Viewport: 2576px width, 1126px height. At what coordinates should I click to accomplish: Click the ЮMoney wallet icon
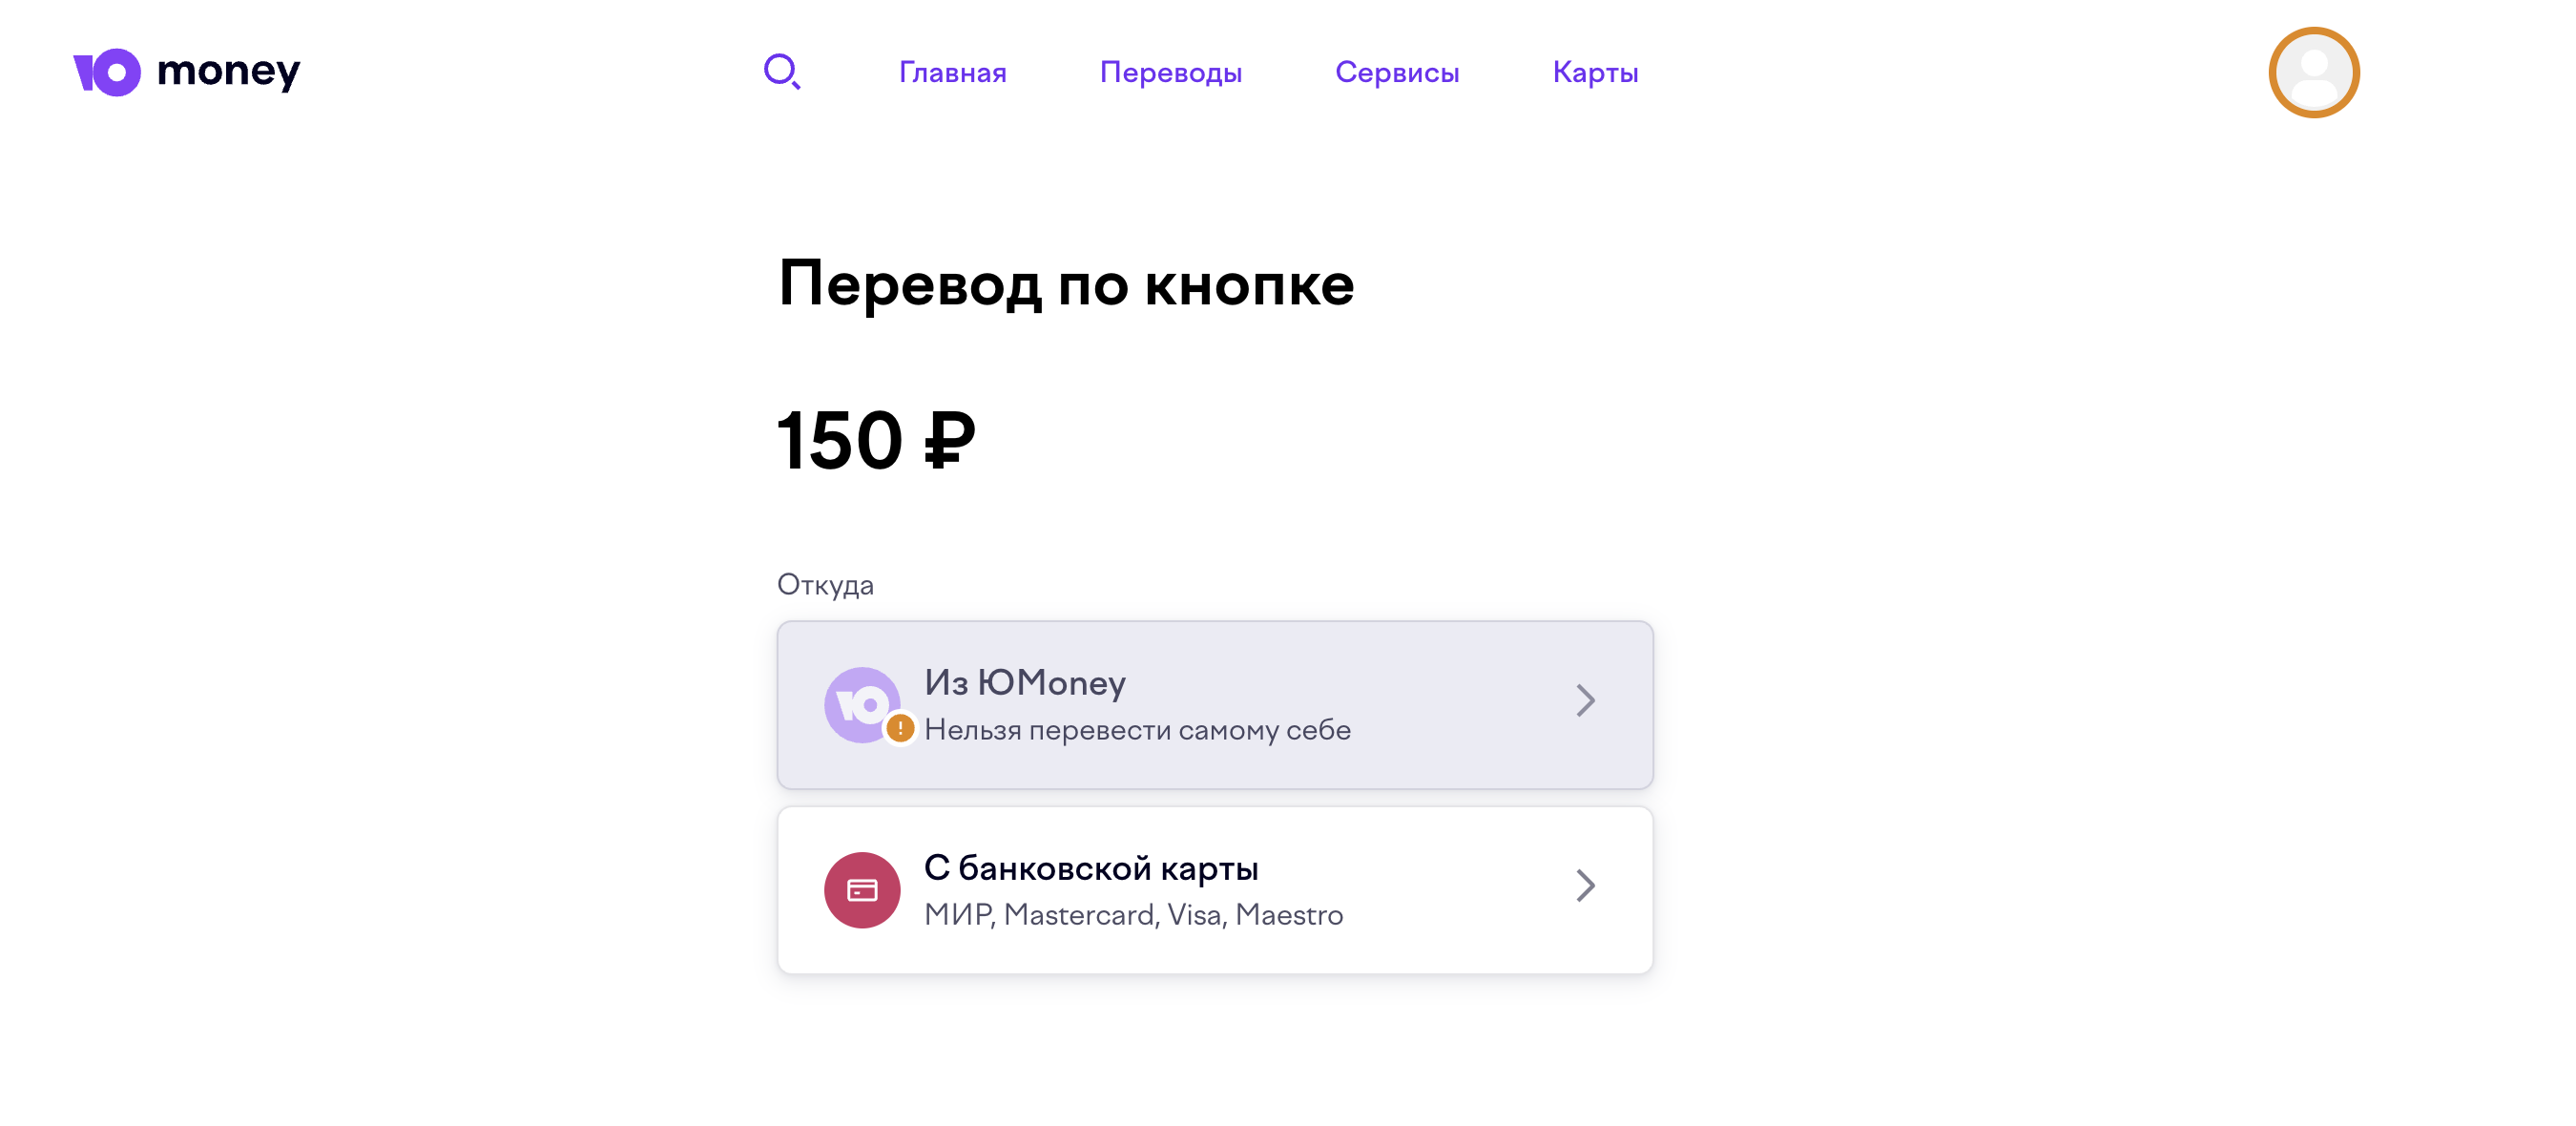[x=861, y=704]
